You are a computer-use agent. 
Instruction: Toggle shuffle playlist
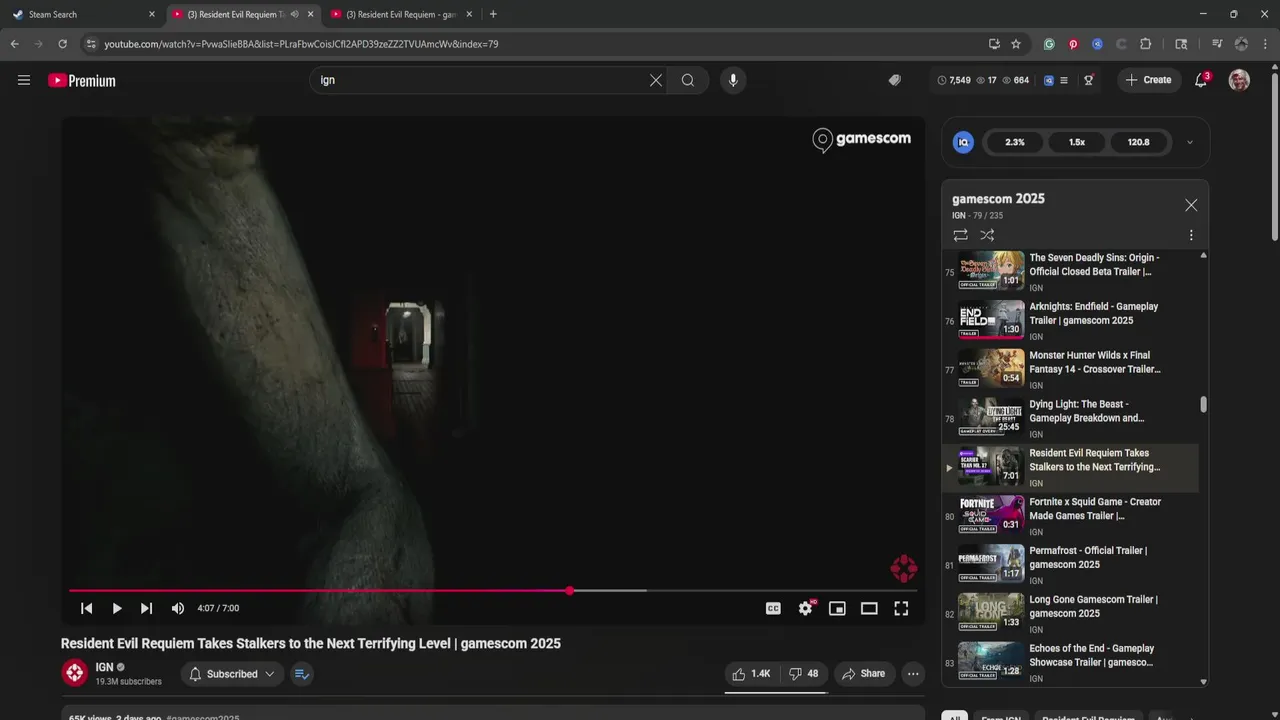pyautogui.click(x=987, y=235)
